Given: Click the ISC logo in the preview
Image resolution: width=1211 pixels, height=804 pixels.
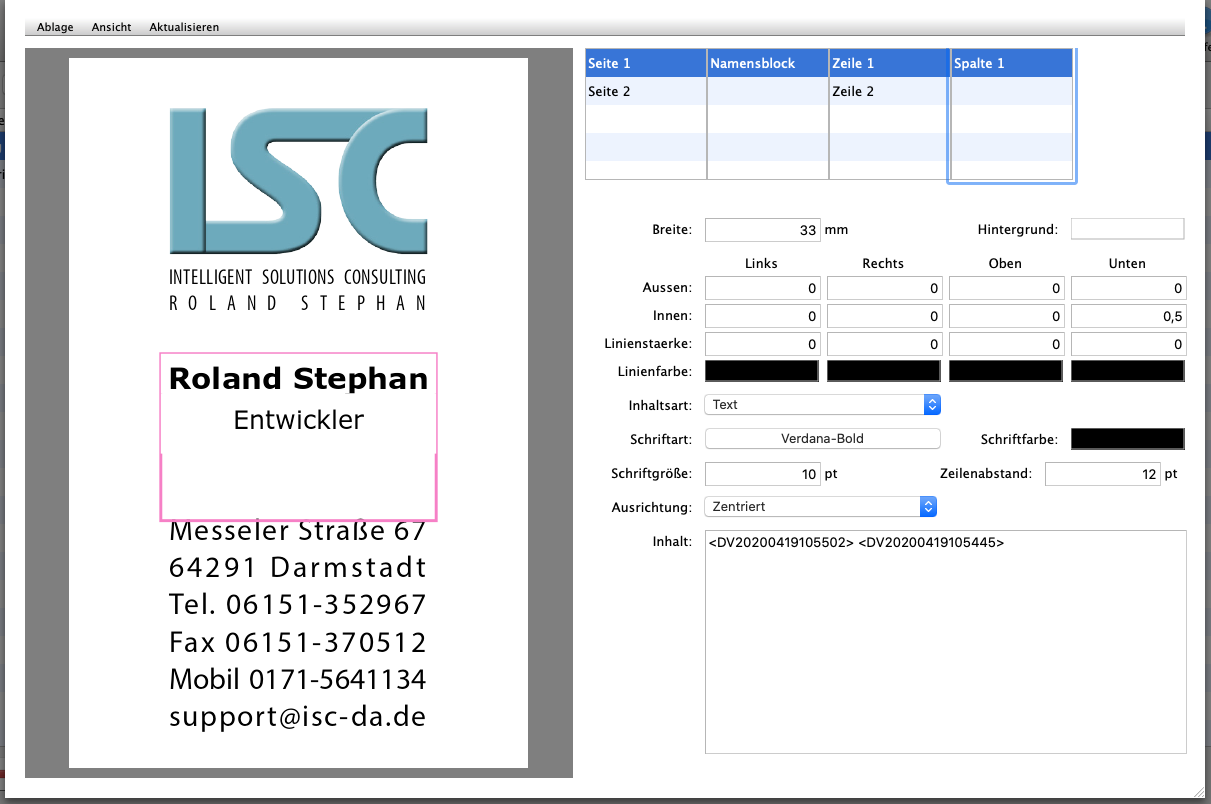Looking at the screenshot, I should [298, 180].
